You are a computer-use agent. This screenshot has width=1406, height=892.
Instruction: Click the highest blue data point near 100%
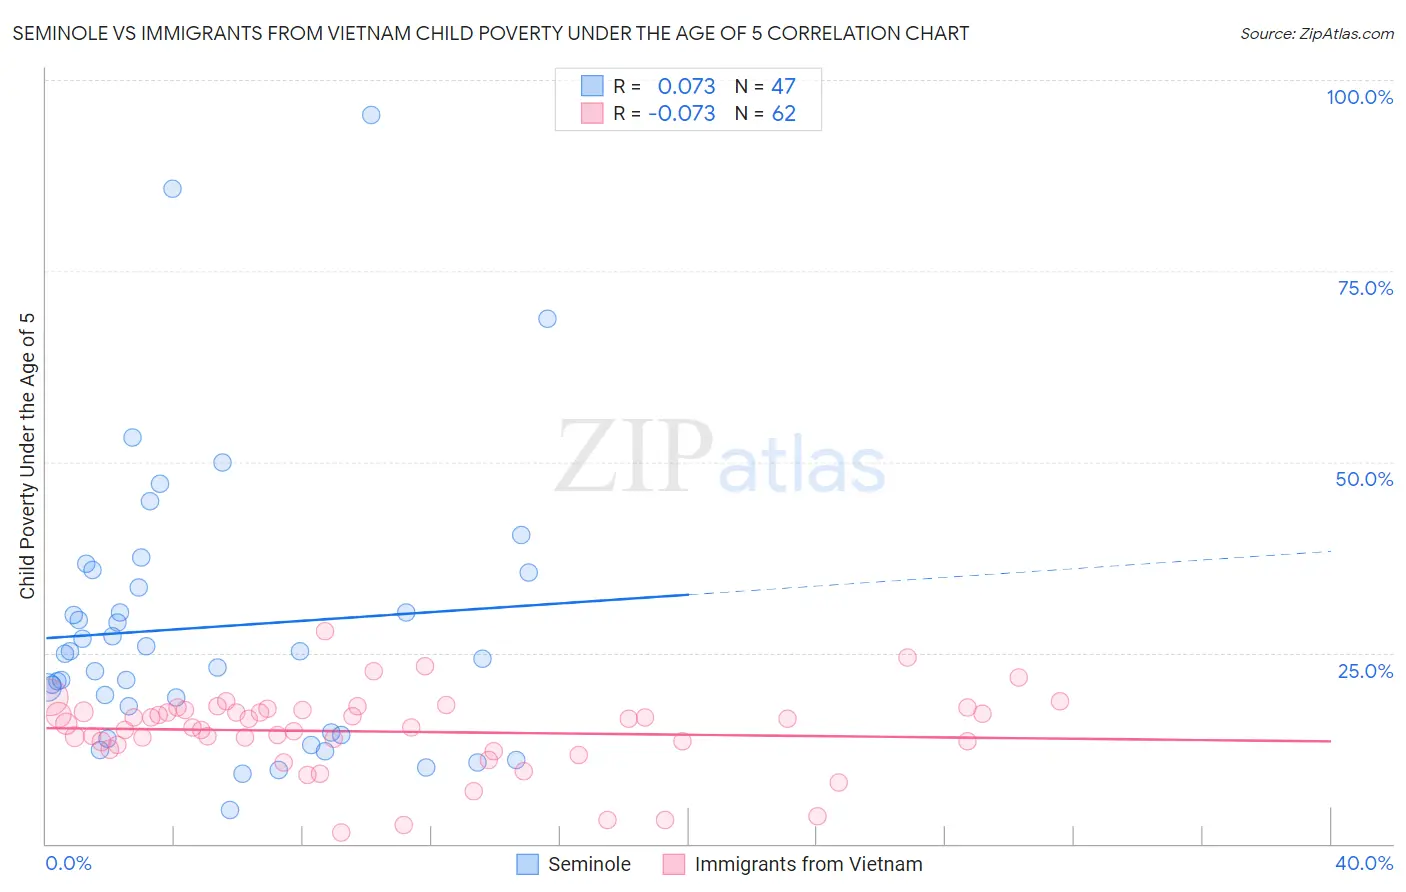371,115
